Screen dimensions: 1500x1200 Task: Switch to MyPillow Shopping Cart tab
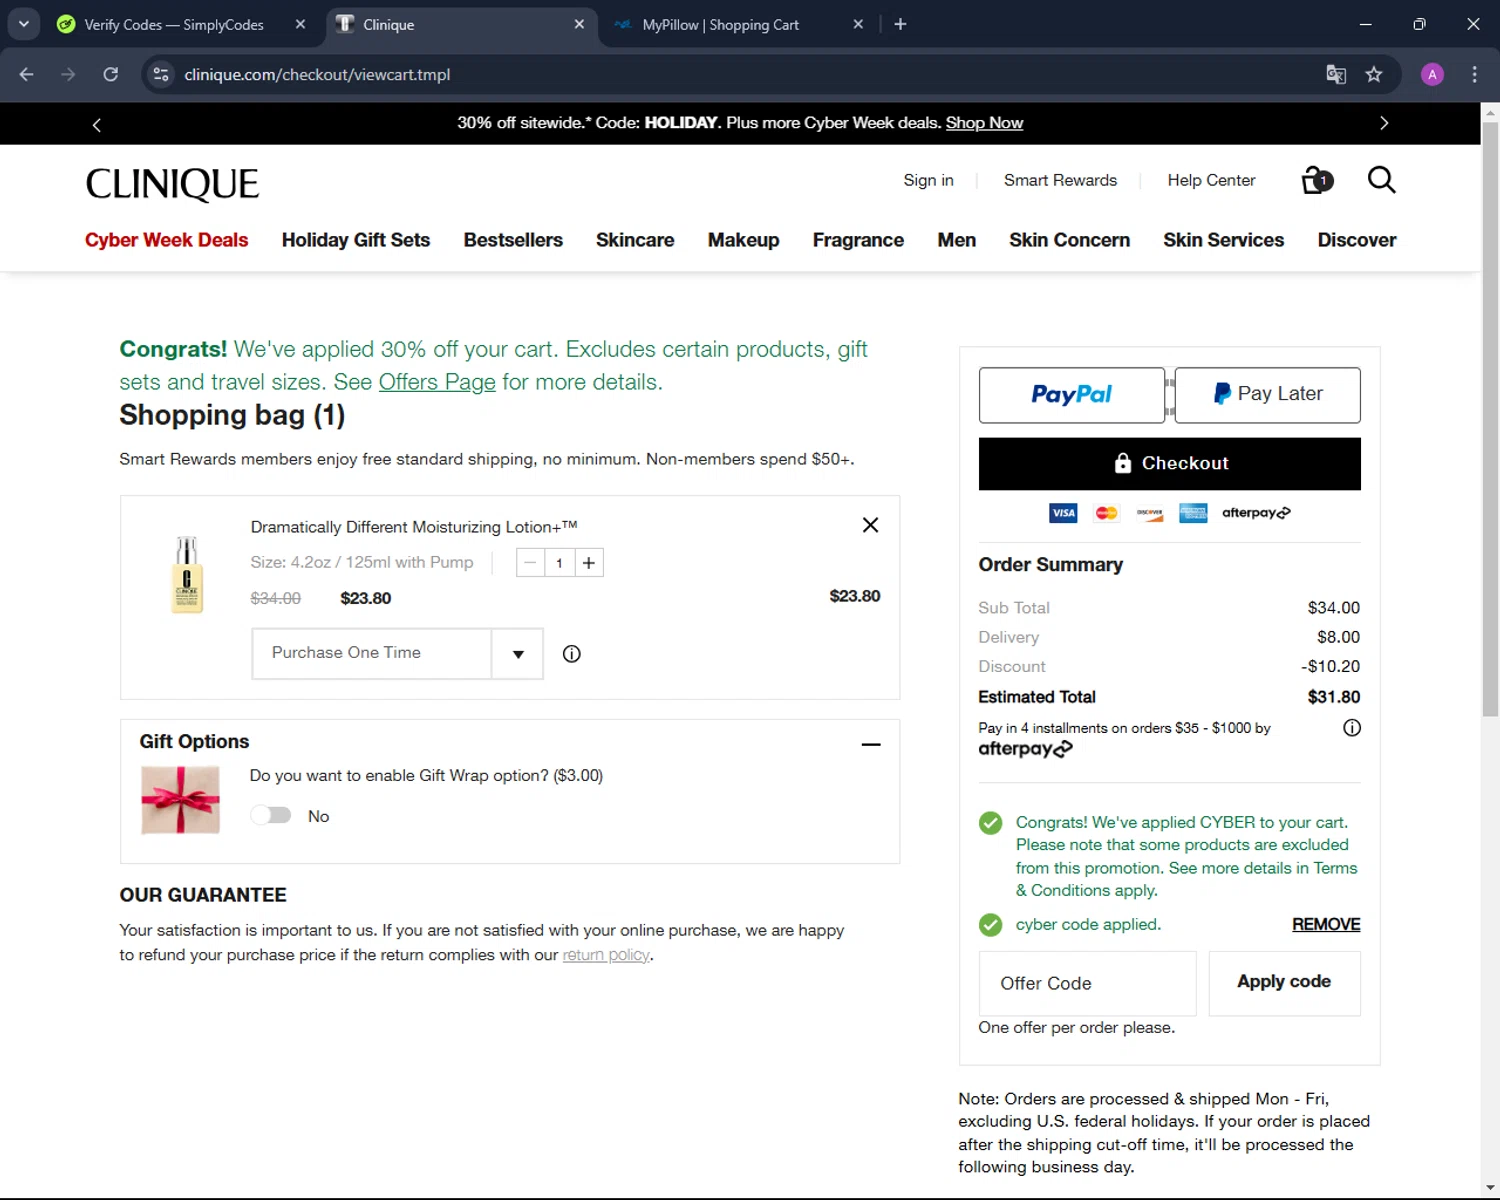point(720,24)
